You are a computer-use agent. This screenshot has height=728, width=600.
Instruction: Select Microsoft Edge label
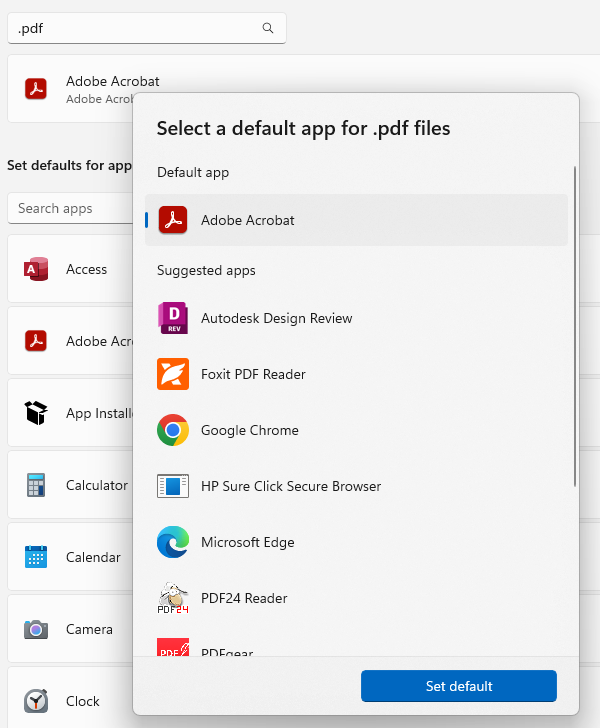[x=248, y=542]
